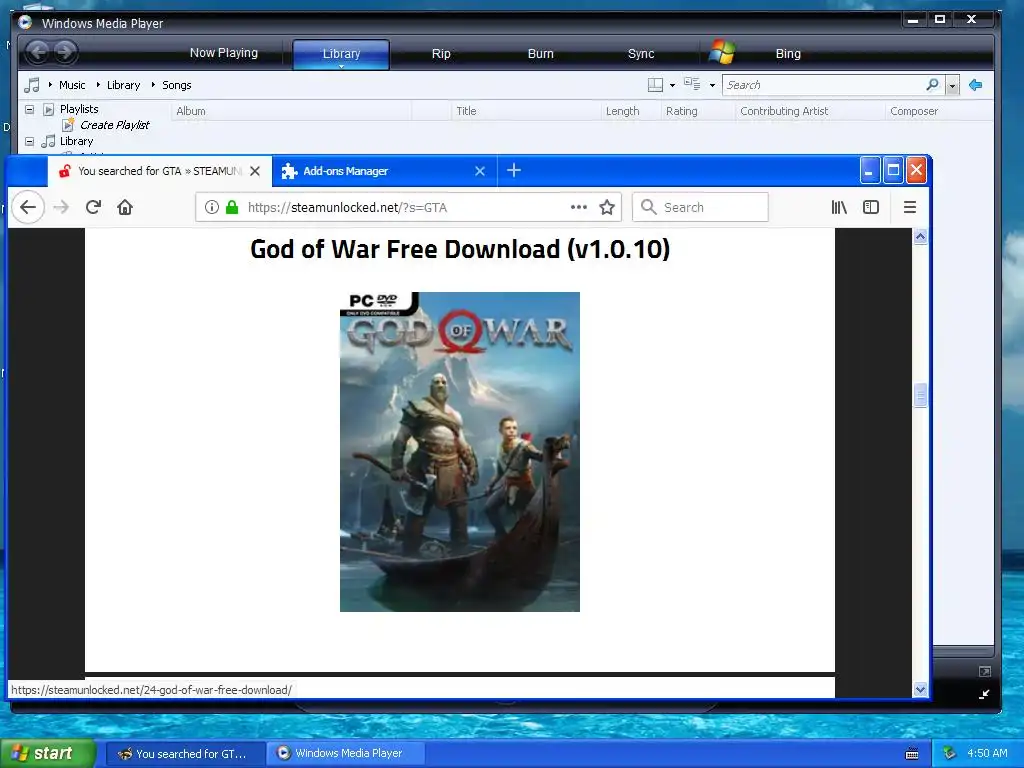The image size is (1024, 768).
Task: Open Media Player search options dropdown
Action: [952, 86]
